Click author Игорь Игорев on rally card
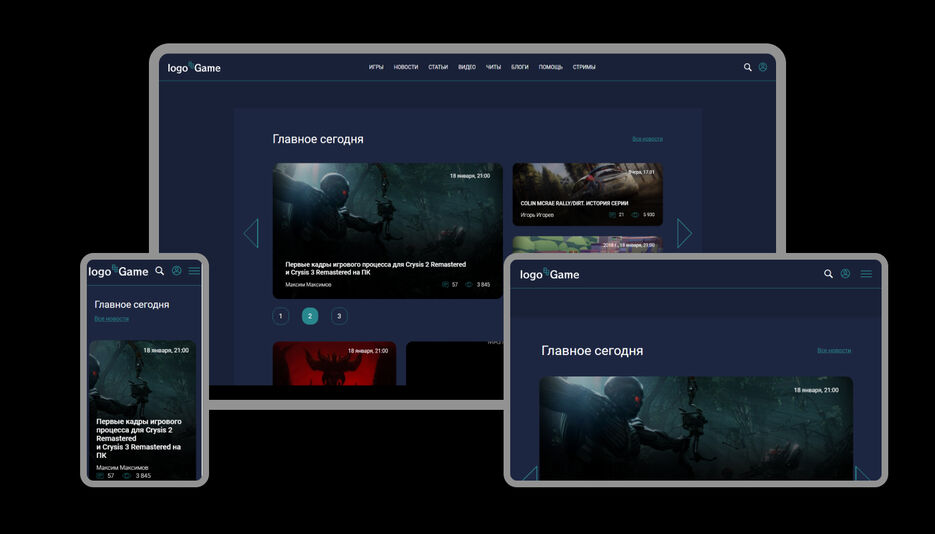Screen dimensions: 935x534 click(x=537, y=215)
